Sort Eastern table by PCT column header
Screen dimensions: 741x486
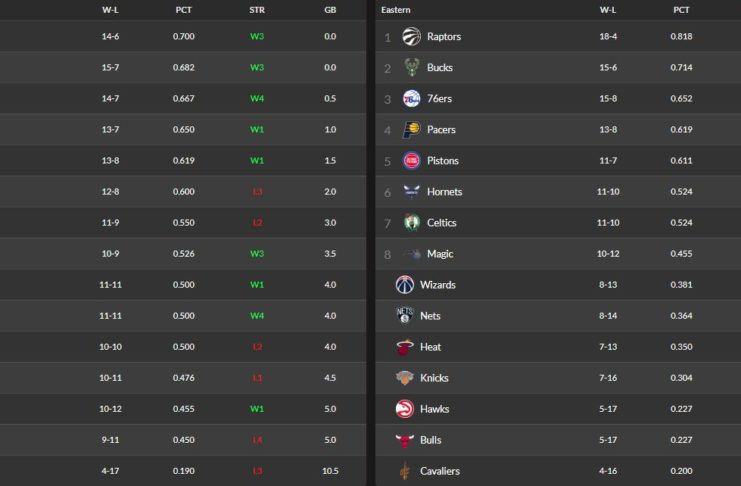tap(681, 9)
